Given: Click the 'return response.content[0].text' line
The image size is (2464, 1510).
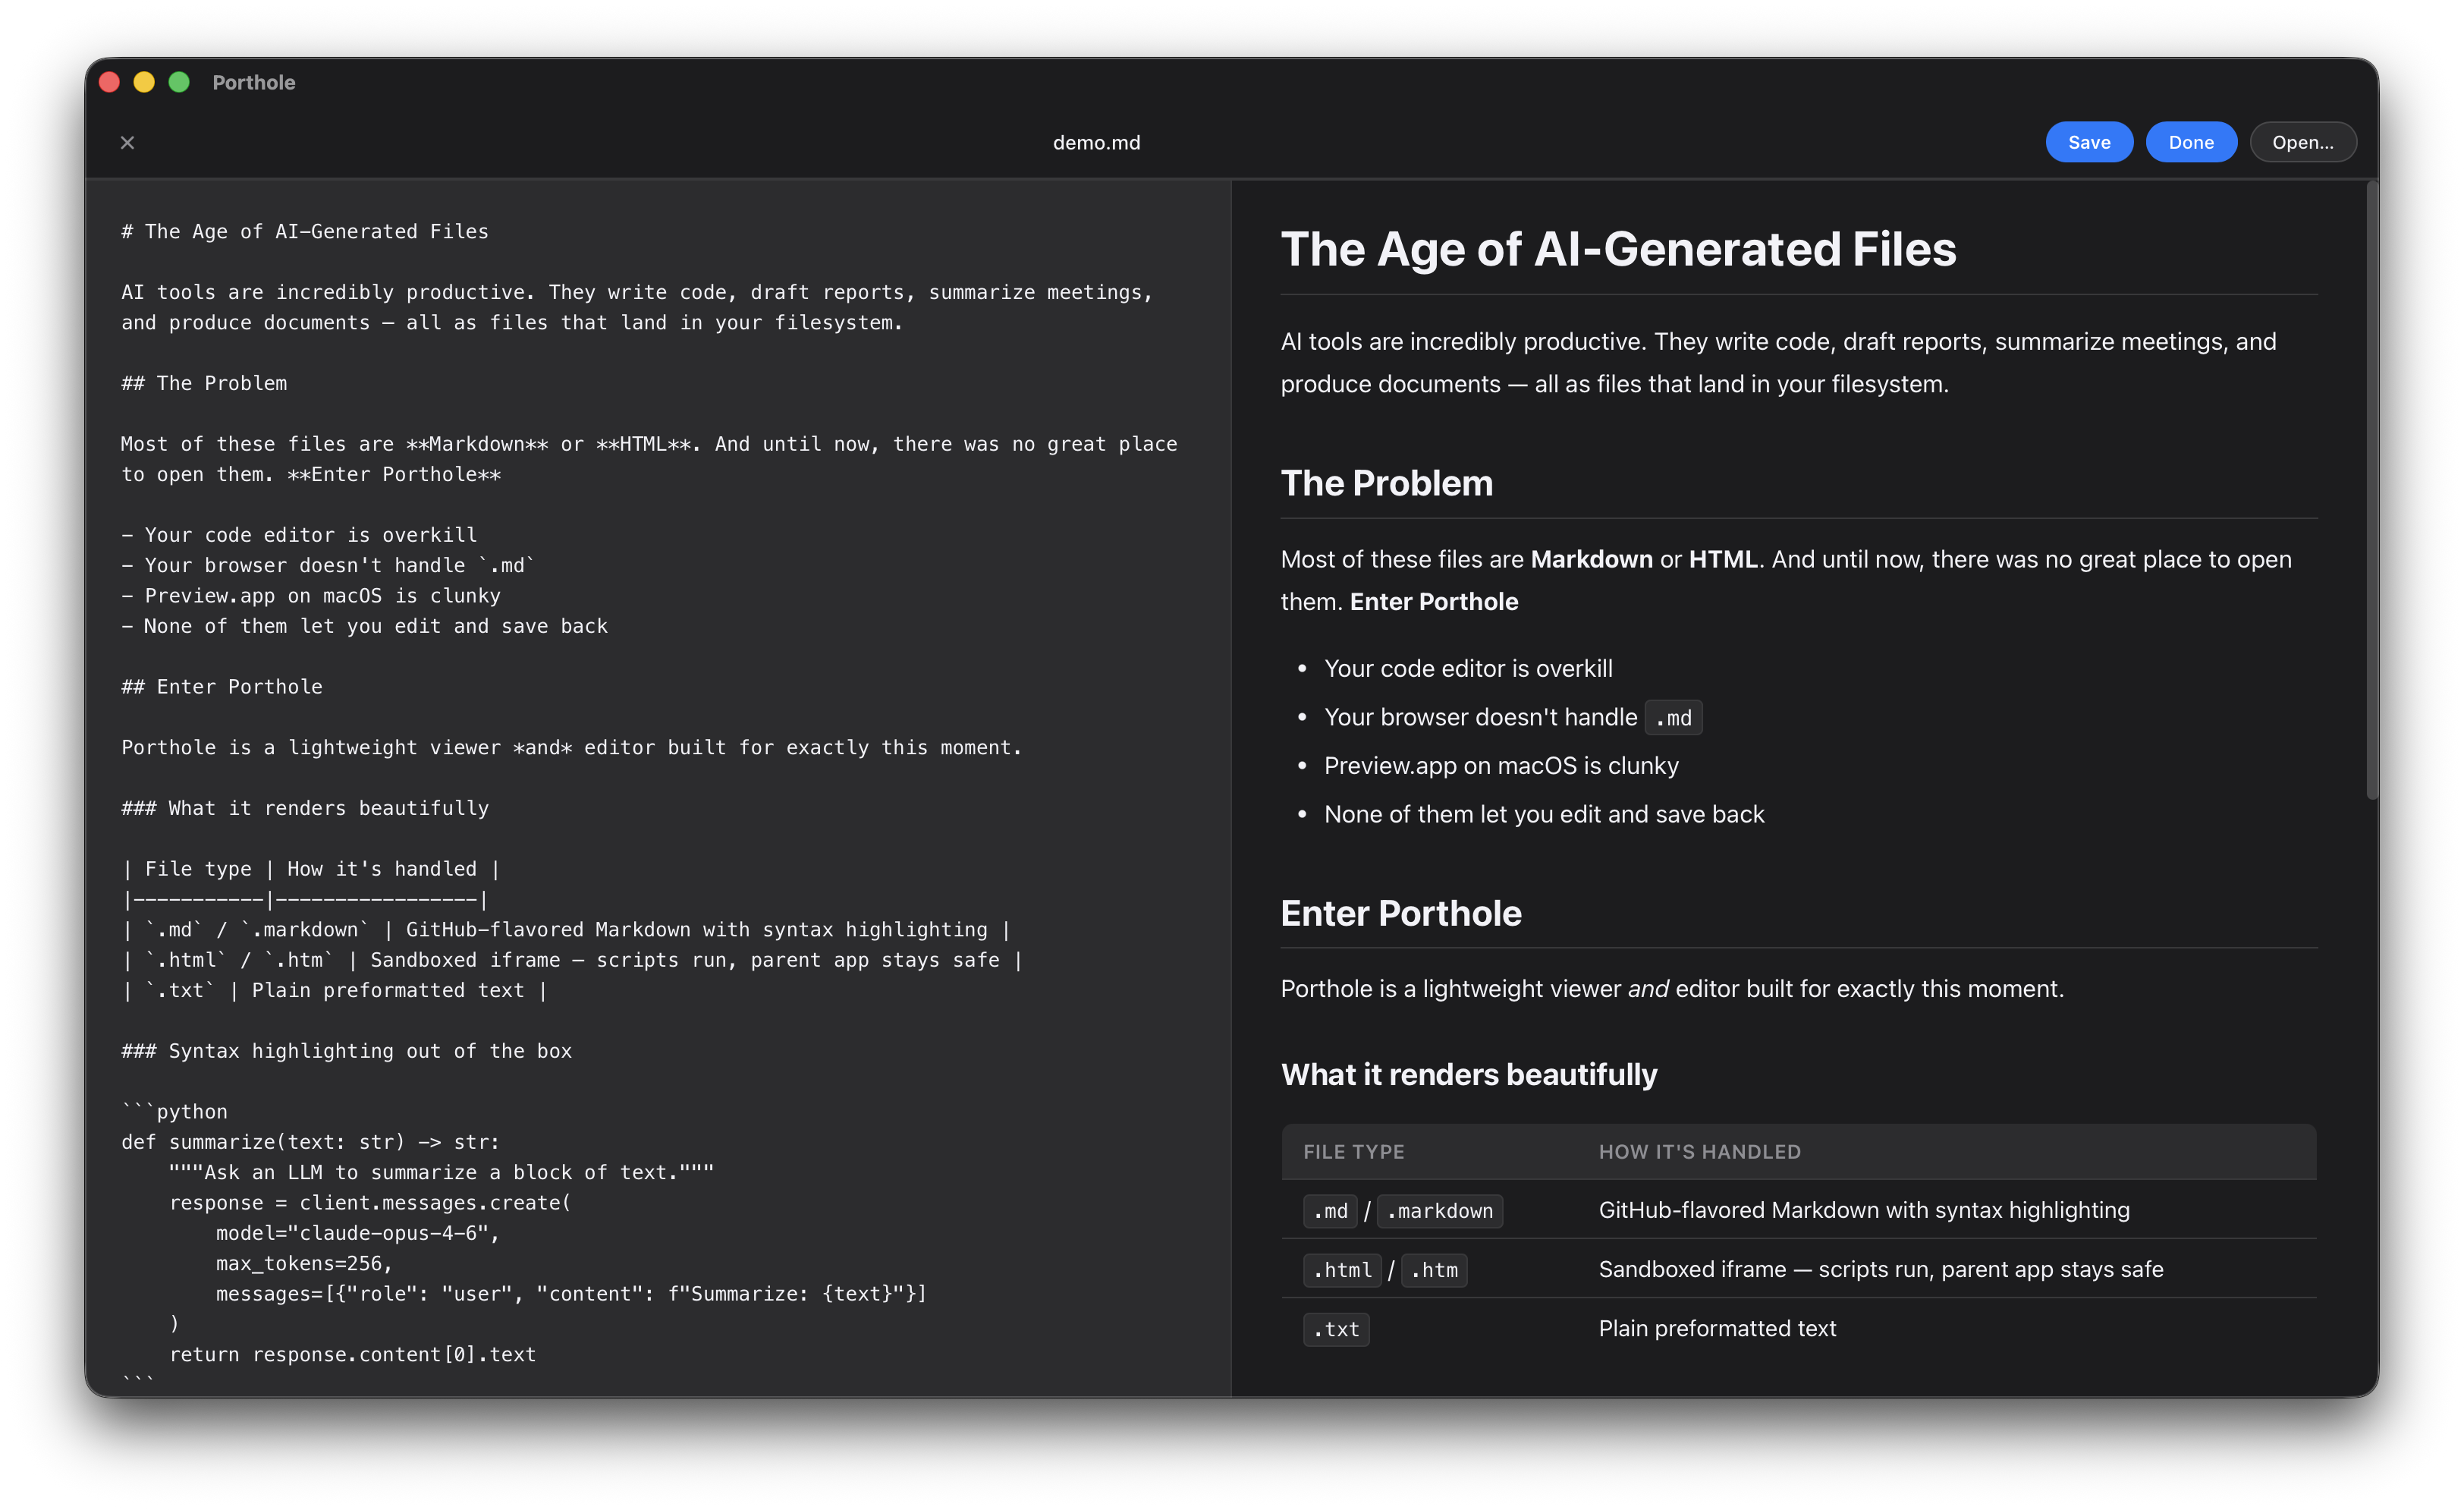Looking at the screenshot, I should click(x=352, y=1354).
